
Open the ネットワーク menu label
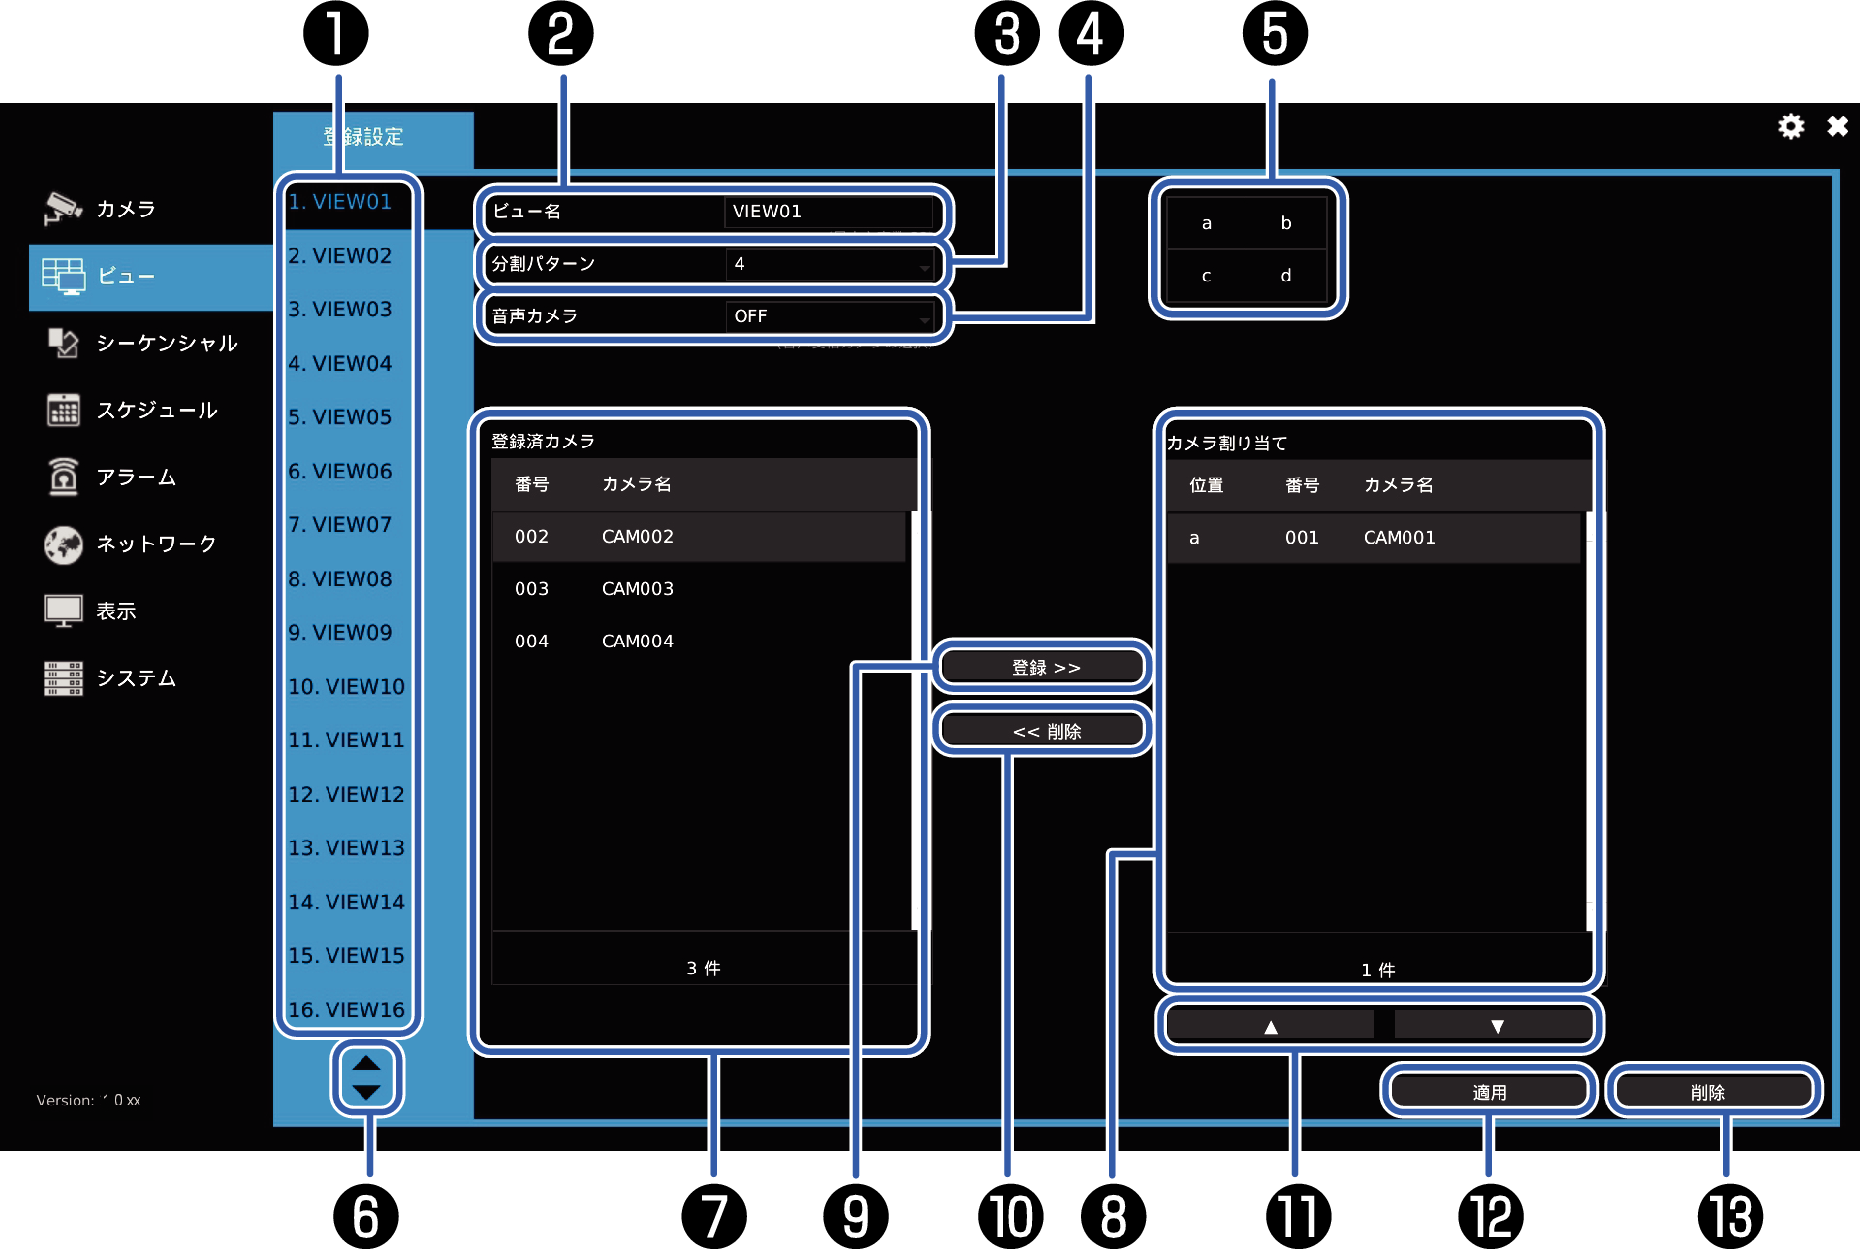(x=157, y=544)
